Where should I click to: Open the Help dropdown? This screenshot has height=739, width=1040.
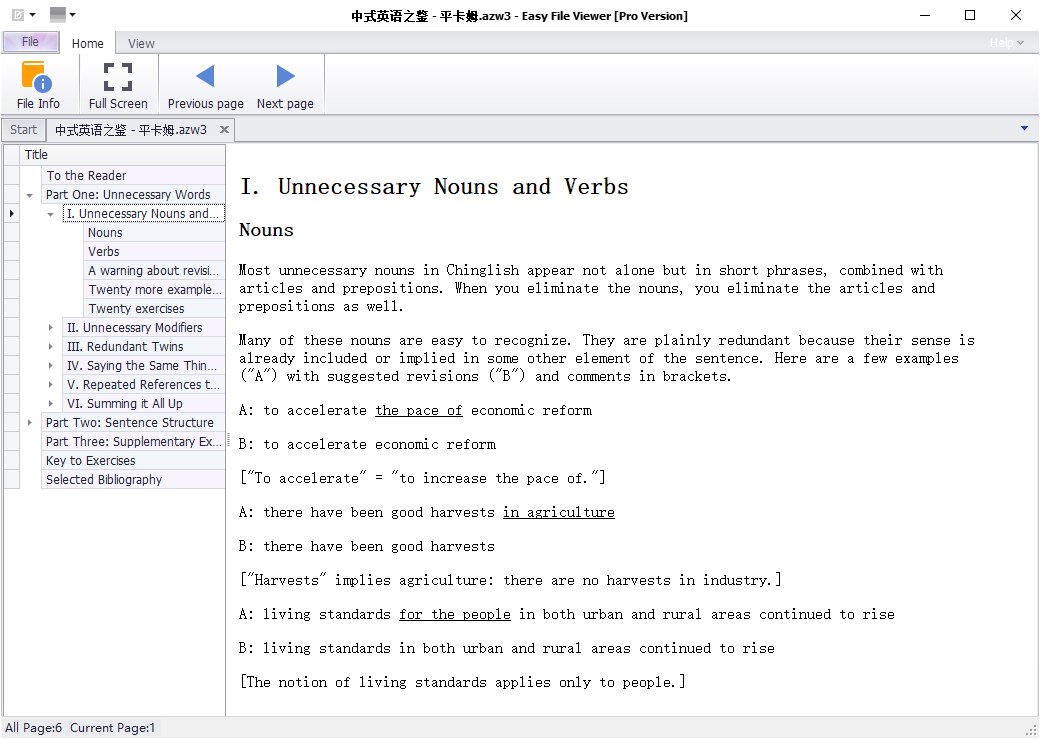tap(1006, 42)
